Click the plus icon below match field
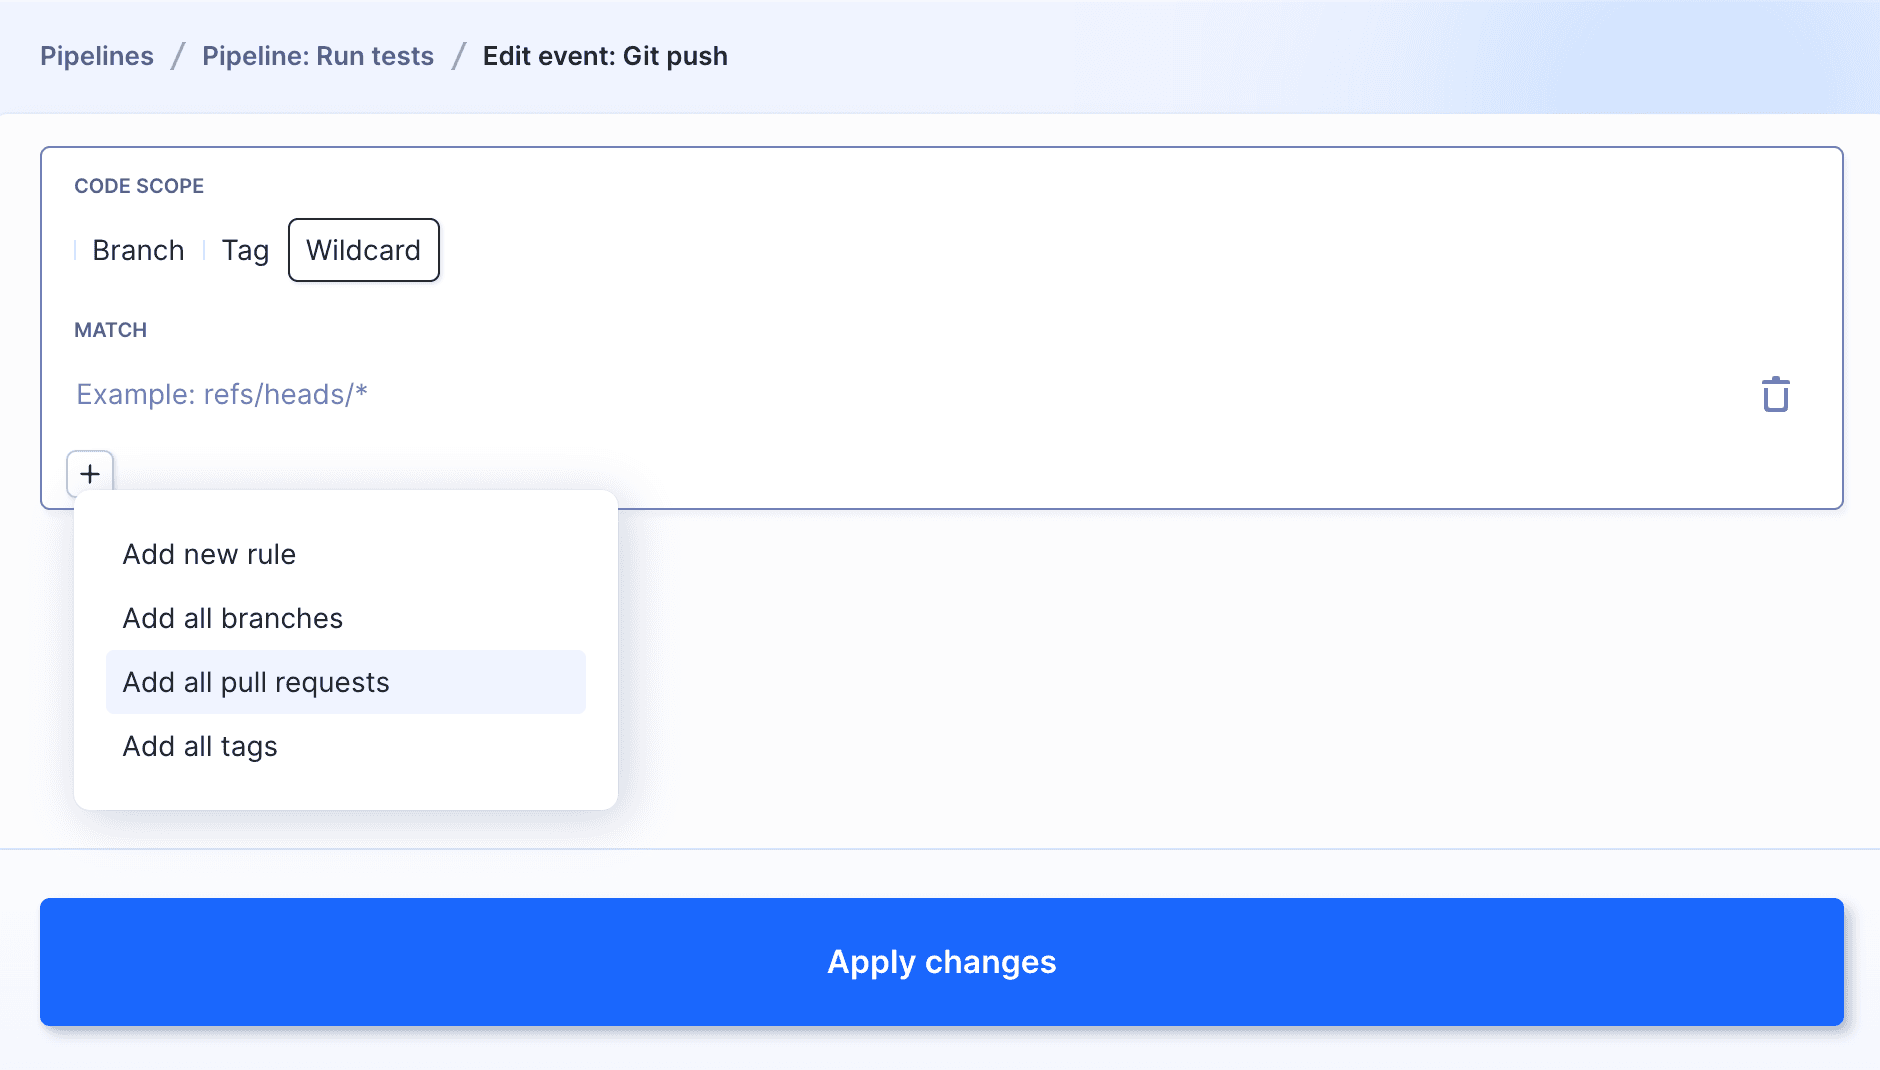 pos(90,473)
